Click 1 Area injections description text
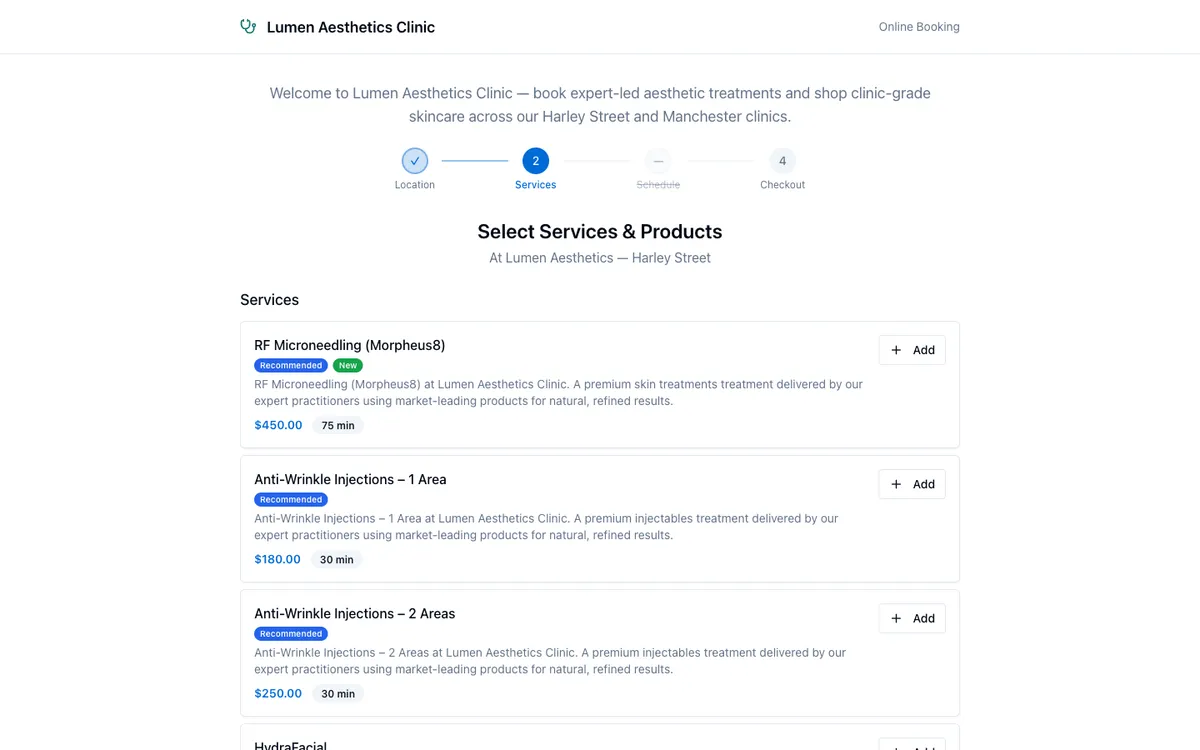This screenshot has width=1200, height=750. (546, 526)
